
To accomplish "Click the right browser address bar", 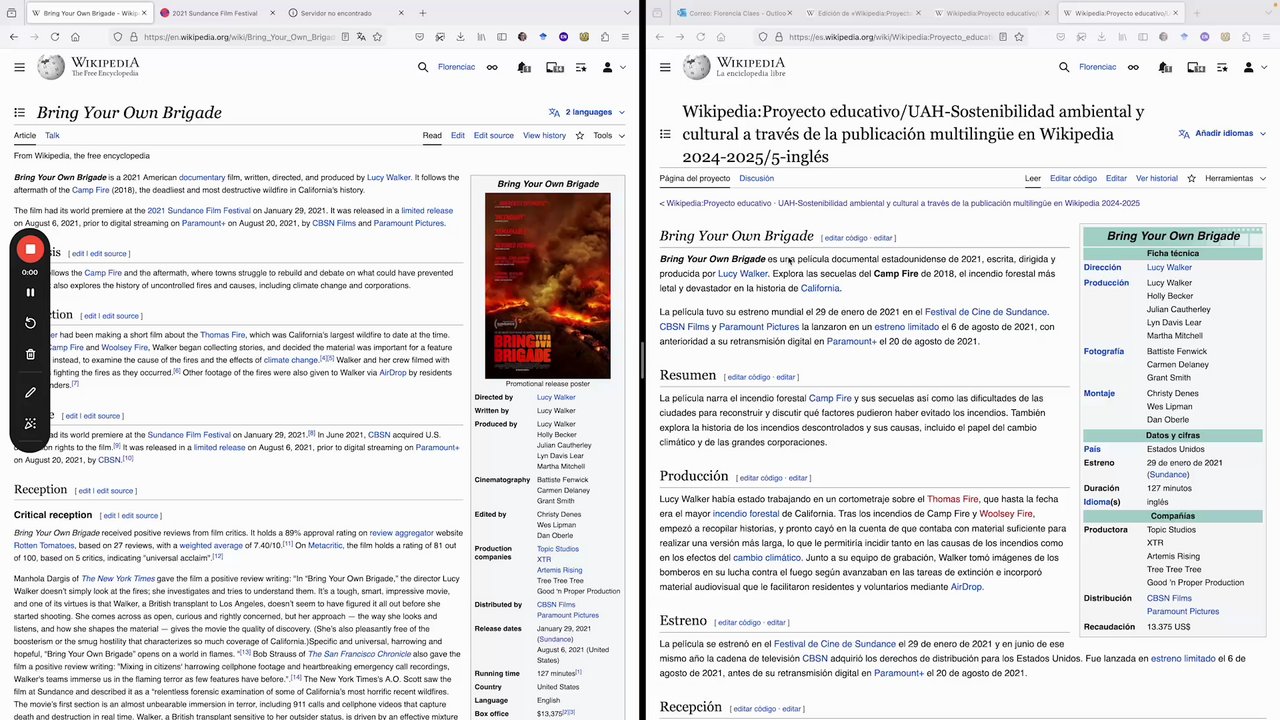I will tap(890, 37).
